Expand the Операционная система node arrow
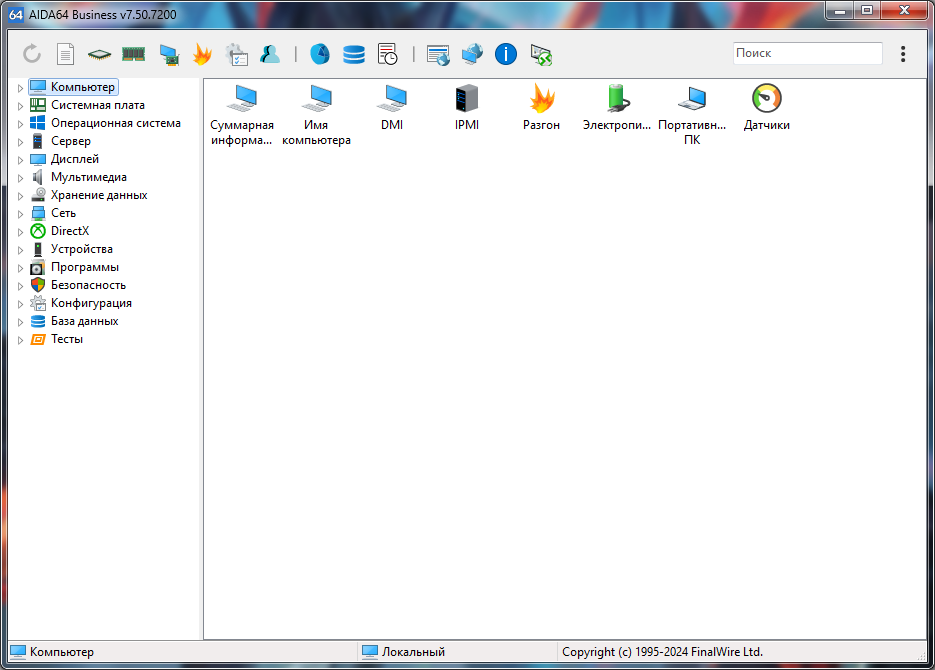This screenshot has height=670, width=935. (20, 123)
